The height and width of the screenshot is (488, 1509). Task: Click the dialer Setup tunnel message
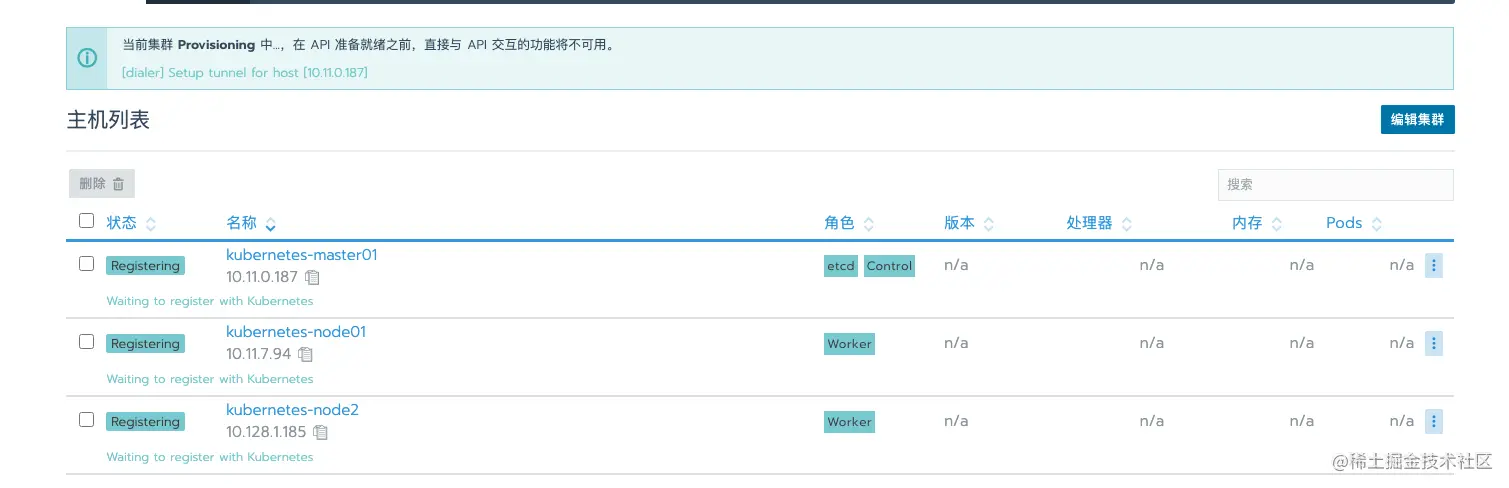tap(245, 73)
